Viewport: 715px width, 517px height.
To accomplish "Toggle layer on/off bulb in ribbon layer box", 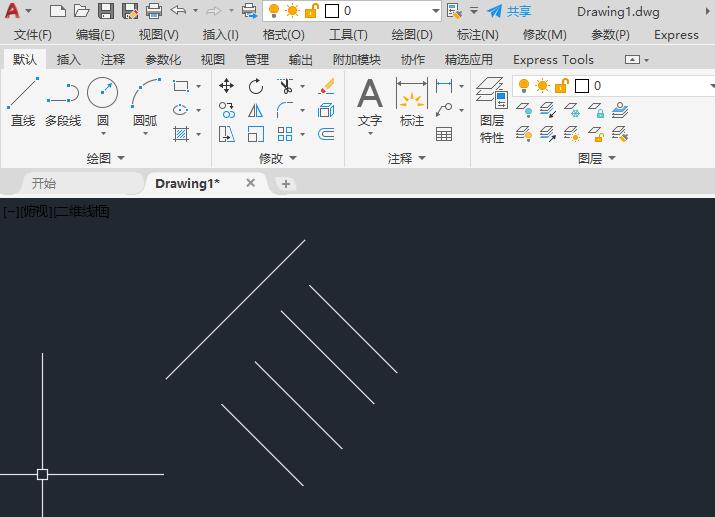I will [524, 86].
